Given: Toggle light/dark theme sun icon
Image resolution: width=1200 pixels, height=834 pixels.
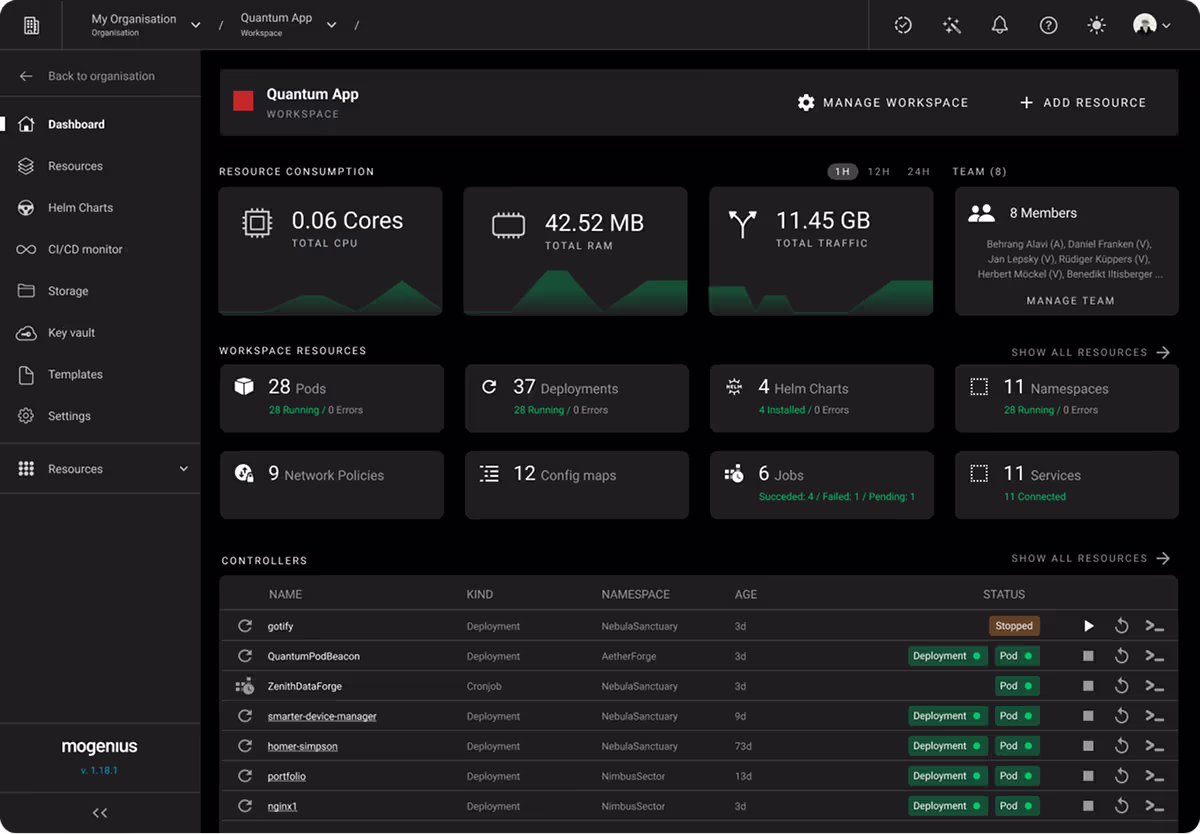Looking at the screenshot, I should click(x=1097, y=26).
